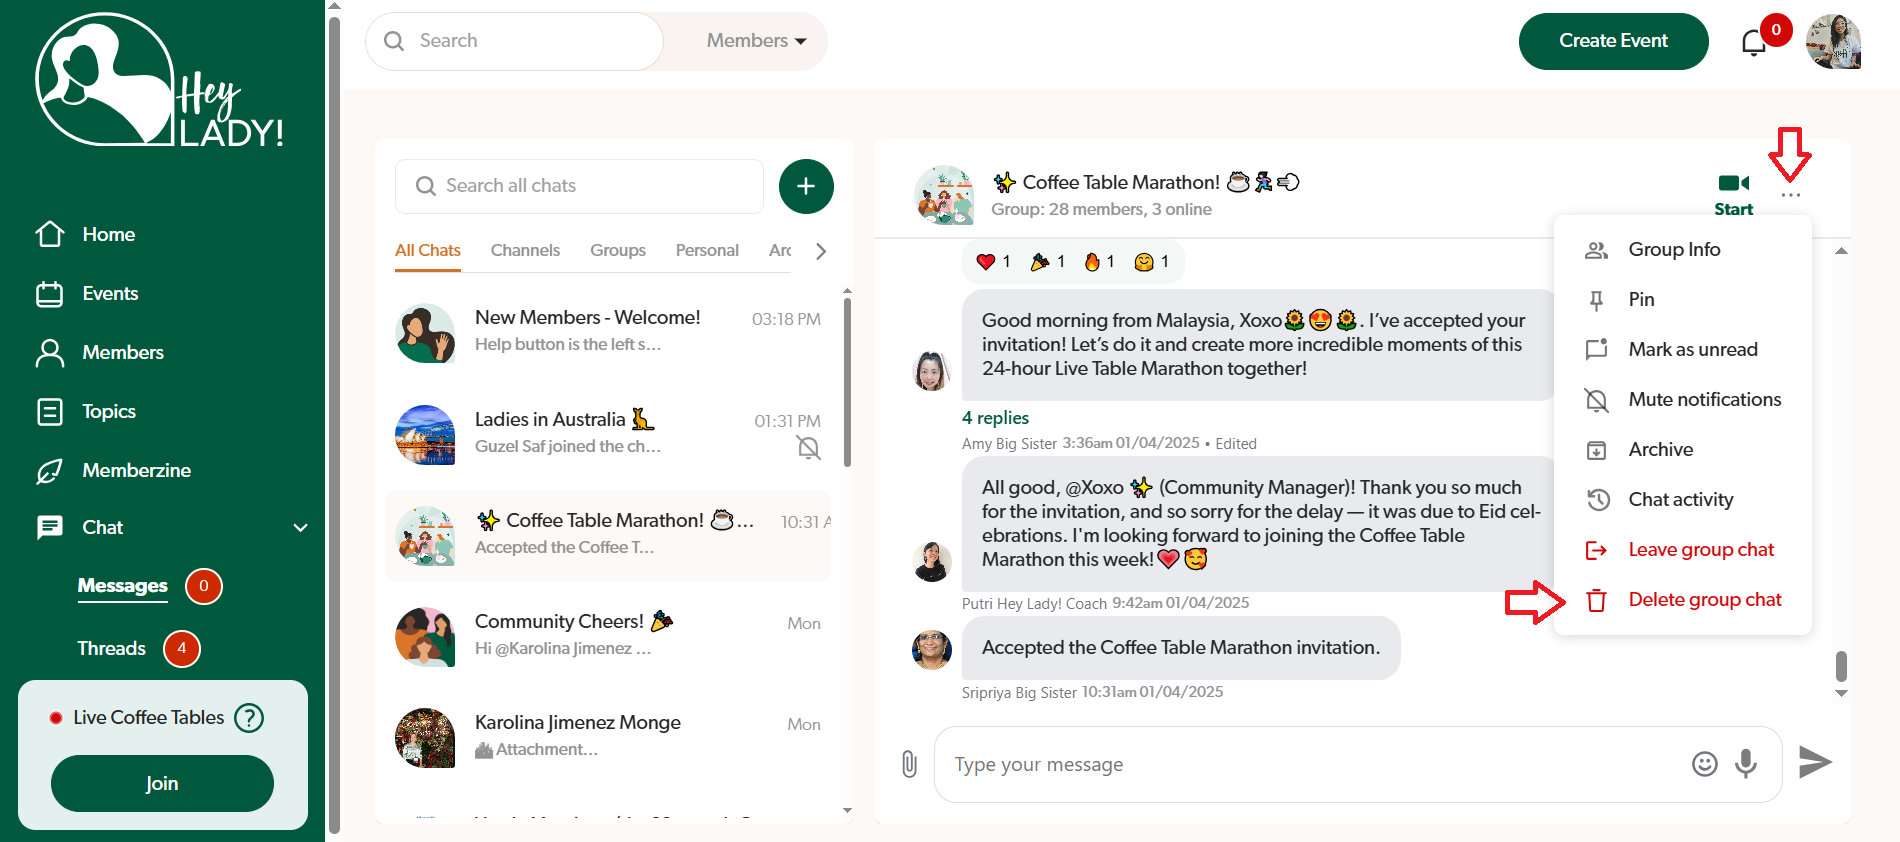
Task: Click the Memberzine leaf icon
Action: click(x=50, y=470)
